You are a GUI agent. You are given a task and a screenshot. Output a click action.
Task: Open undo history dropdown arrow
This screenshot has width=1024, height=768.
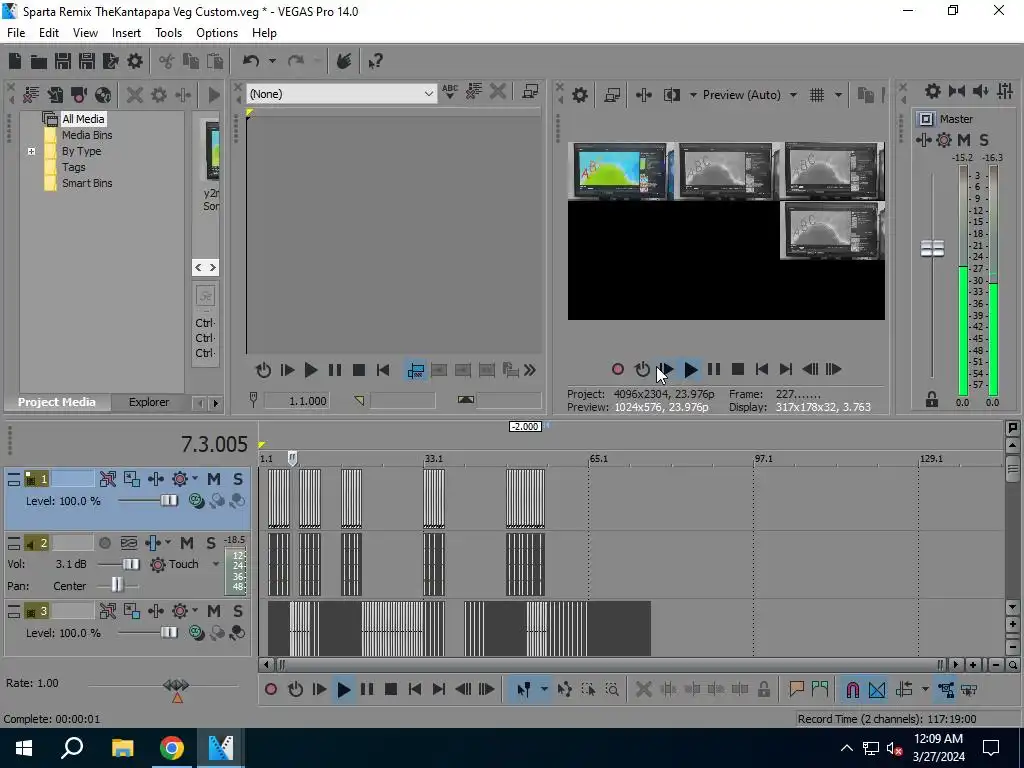[272, 61]
